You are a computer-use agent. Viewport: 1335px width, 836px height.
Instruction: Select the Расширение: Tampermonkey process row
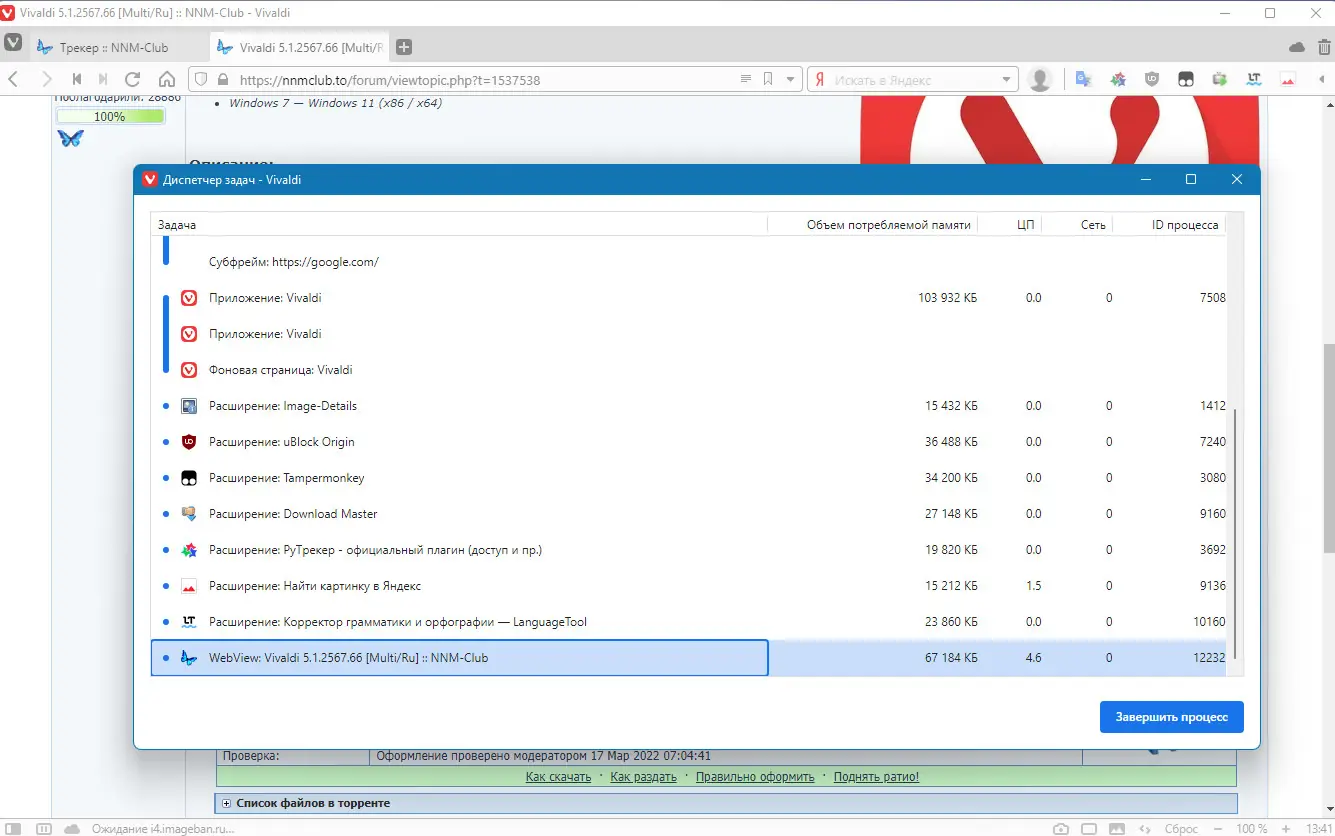[x=689, y=478]
